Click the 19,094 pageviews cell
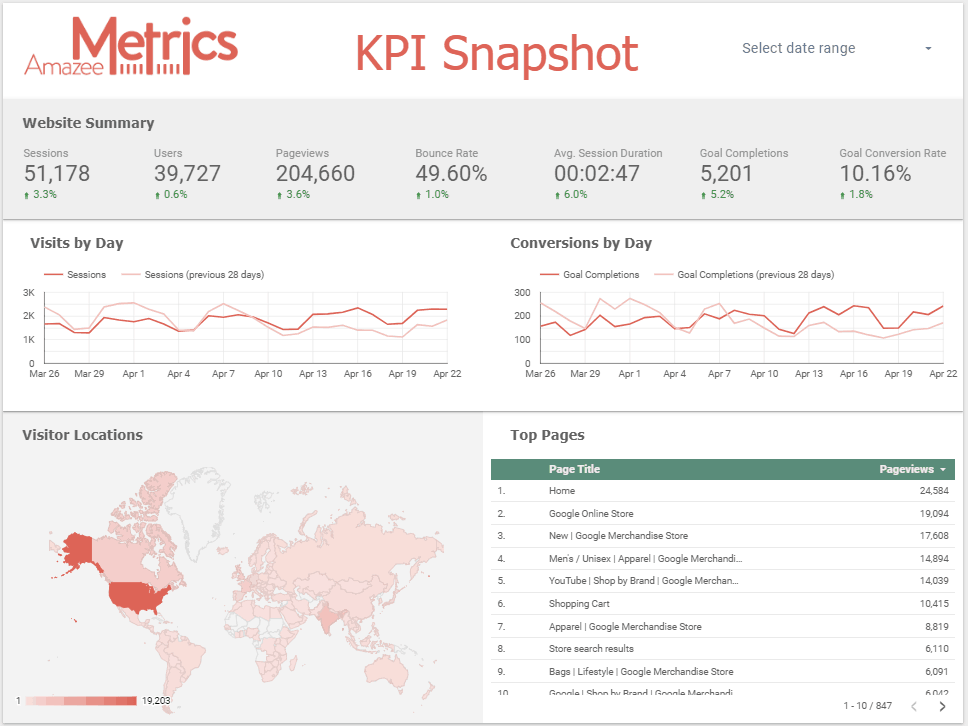The width and height of the screenshot is (968, 726). tap(934, 514)
